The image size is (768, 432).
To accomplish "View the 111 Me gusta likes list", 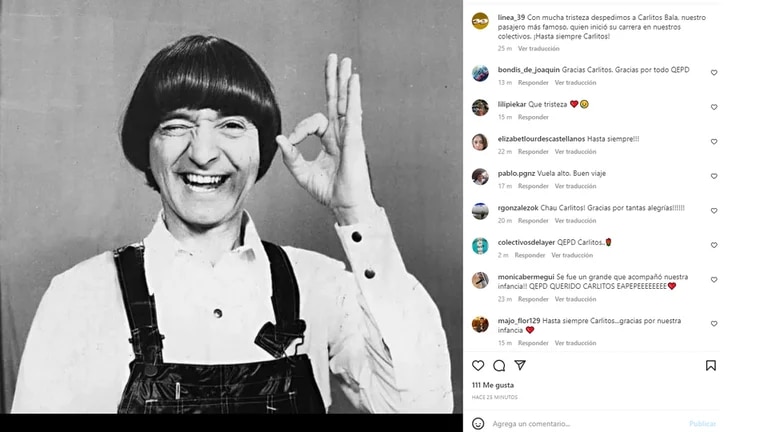I will click(x=492, y=385).
